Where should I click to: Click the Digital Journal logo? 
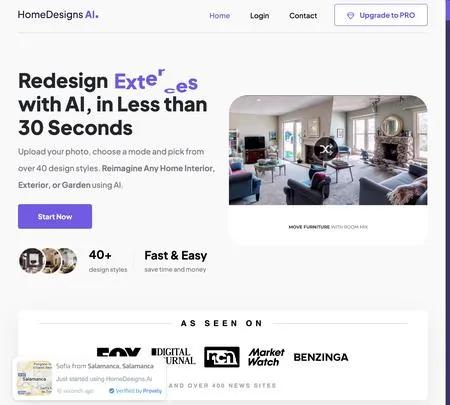tap(173, 356)
